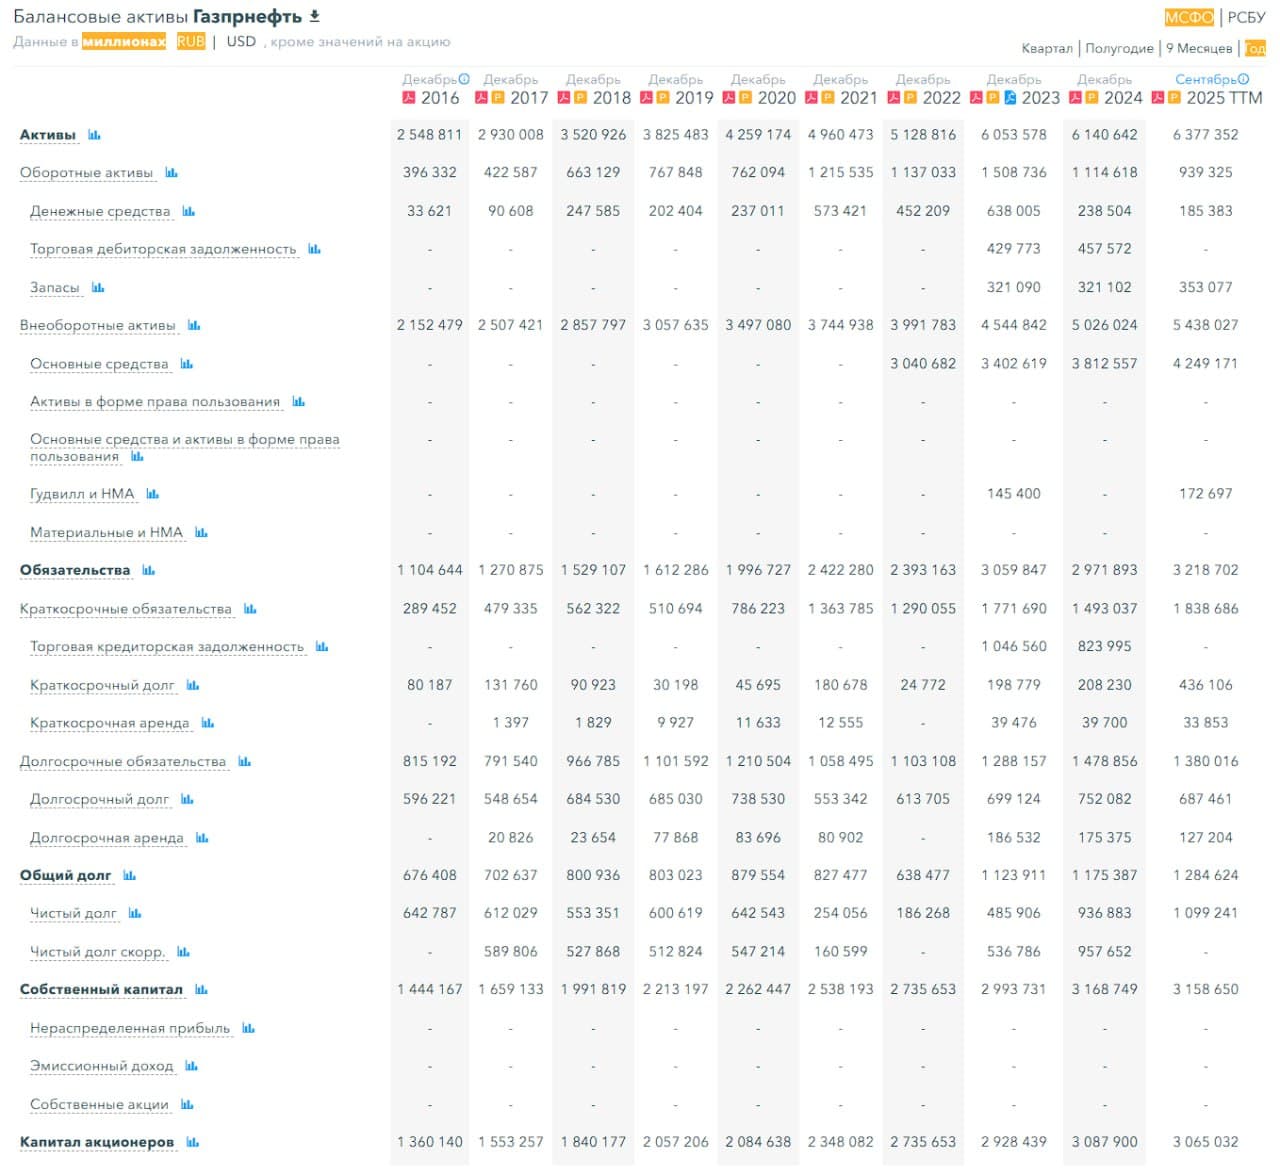Open the Долгосрочные обязательства link

(x=123, y=762)
